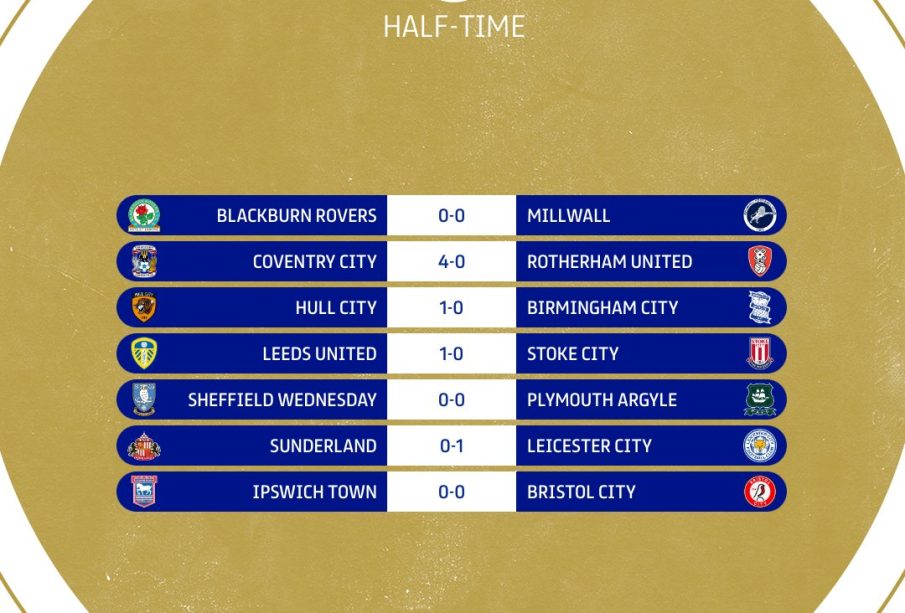905x613 pixels.
Task: Click the Millwall lion badge
Action: coord(760,215)
